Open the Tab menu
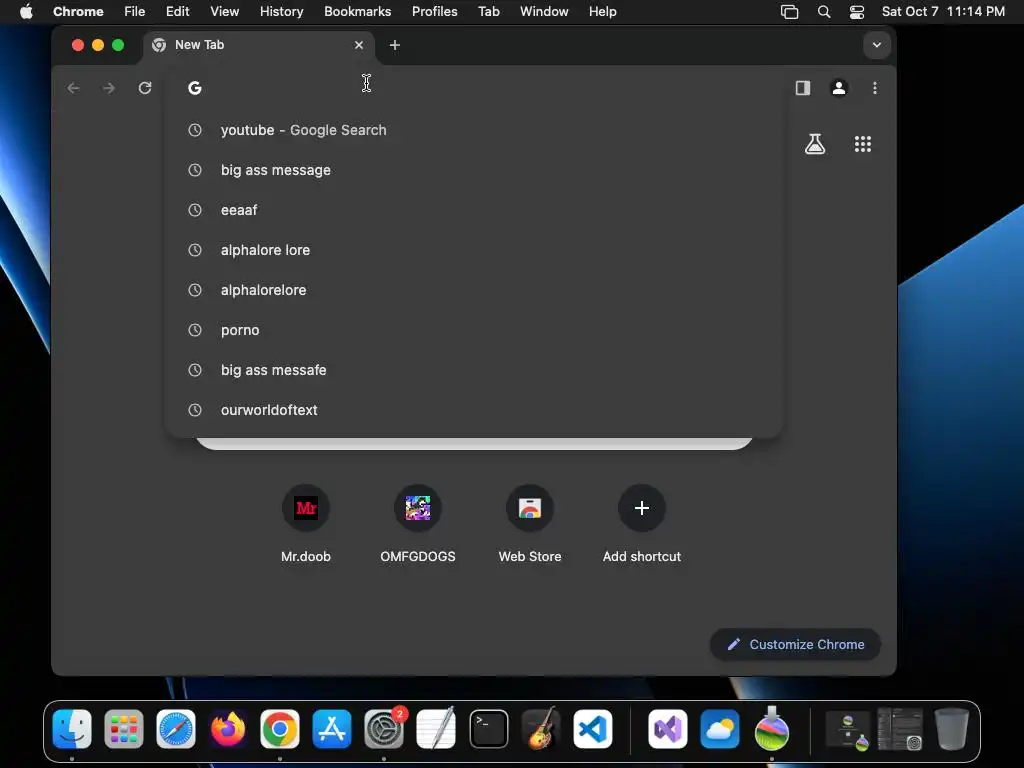1024x768 pixels. click(488, 12)
